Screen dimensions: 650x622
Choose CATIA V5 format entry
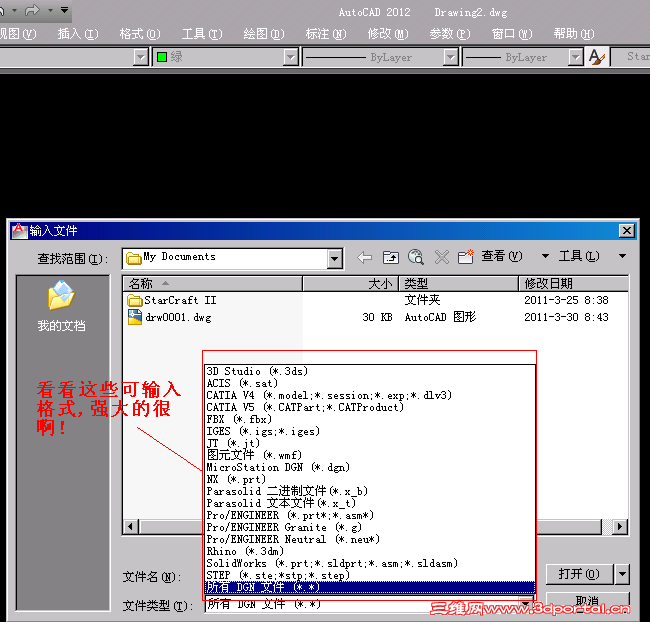point(370,407)
